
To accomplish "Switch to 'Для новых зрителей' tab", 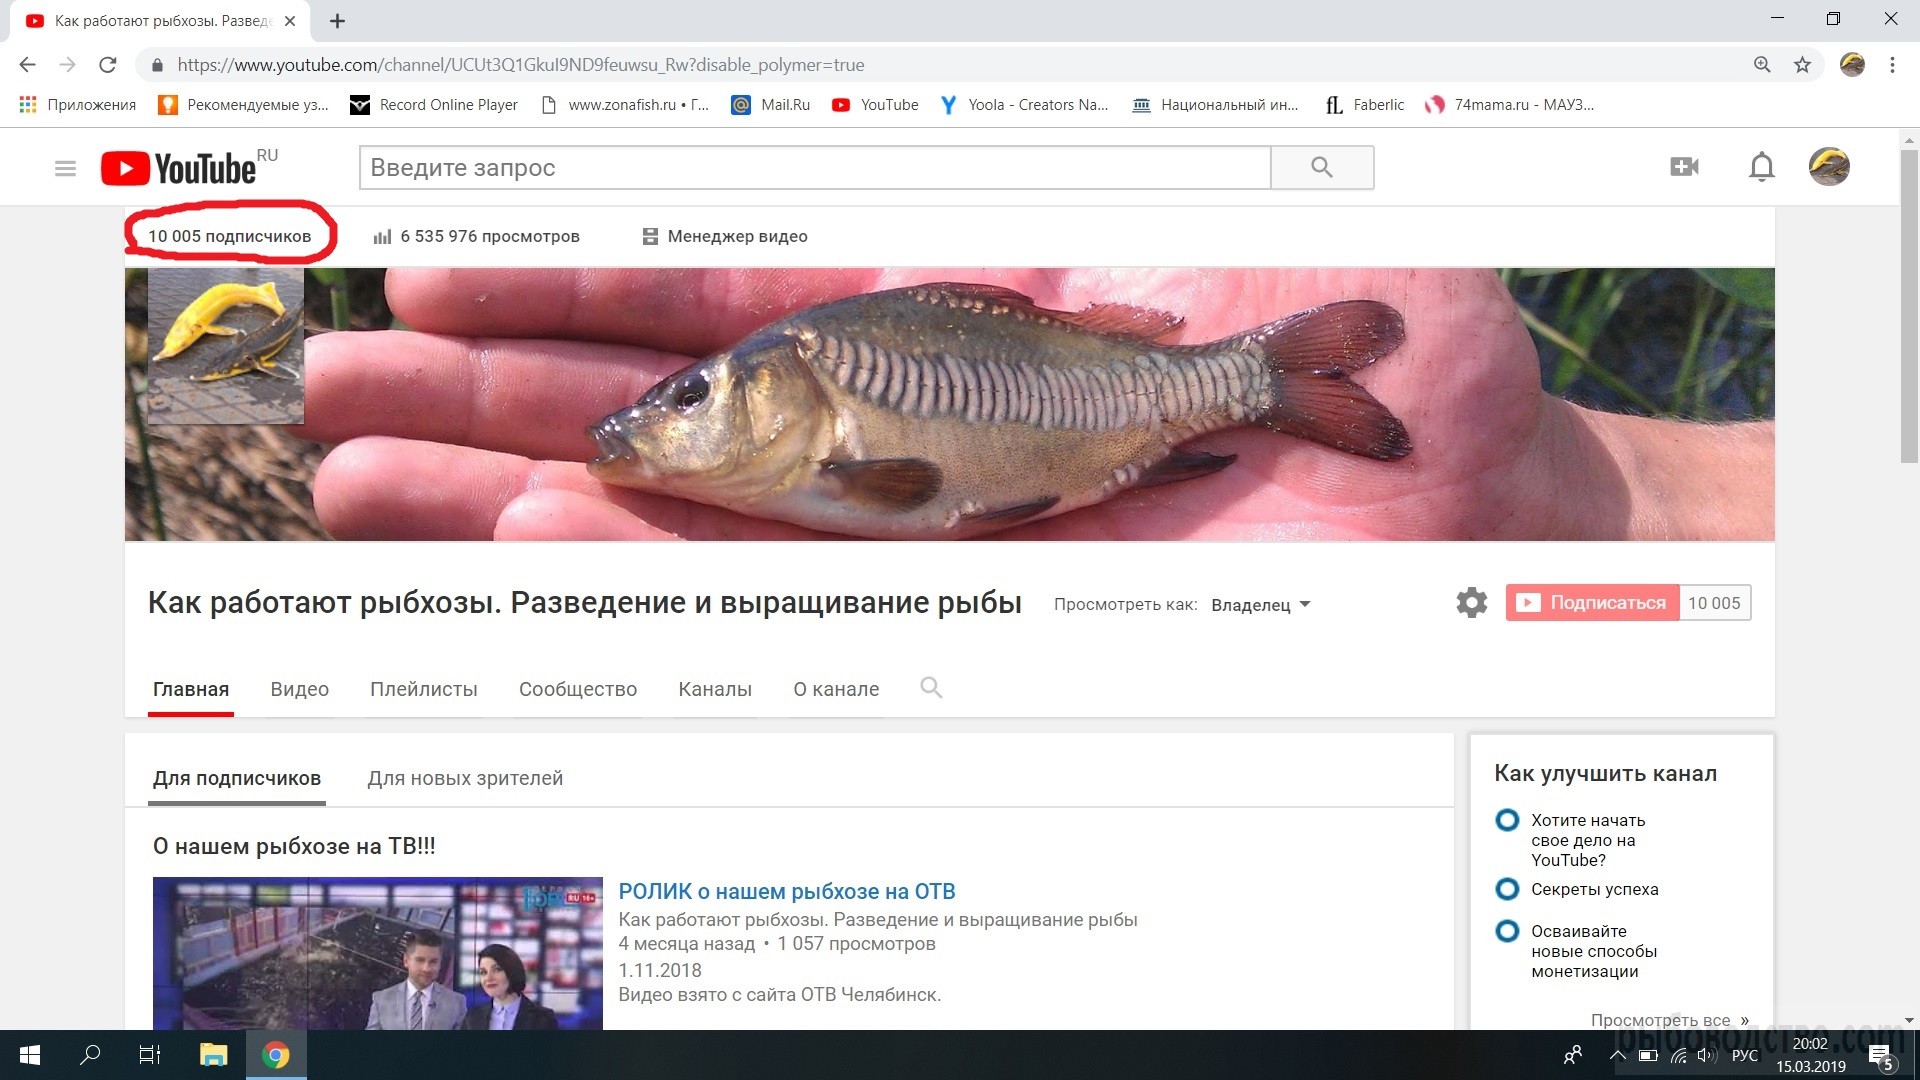I will (465, 778).
